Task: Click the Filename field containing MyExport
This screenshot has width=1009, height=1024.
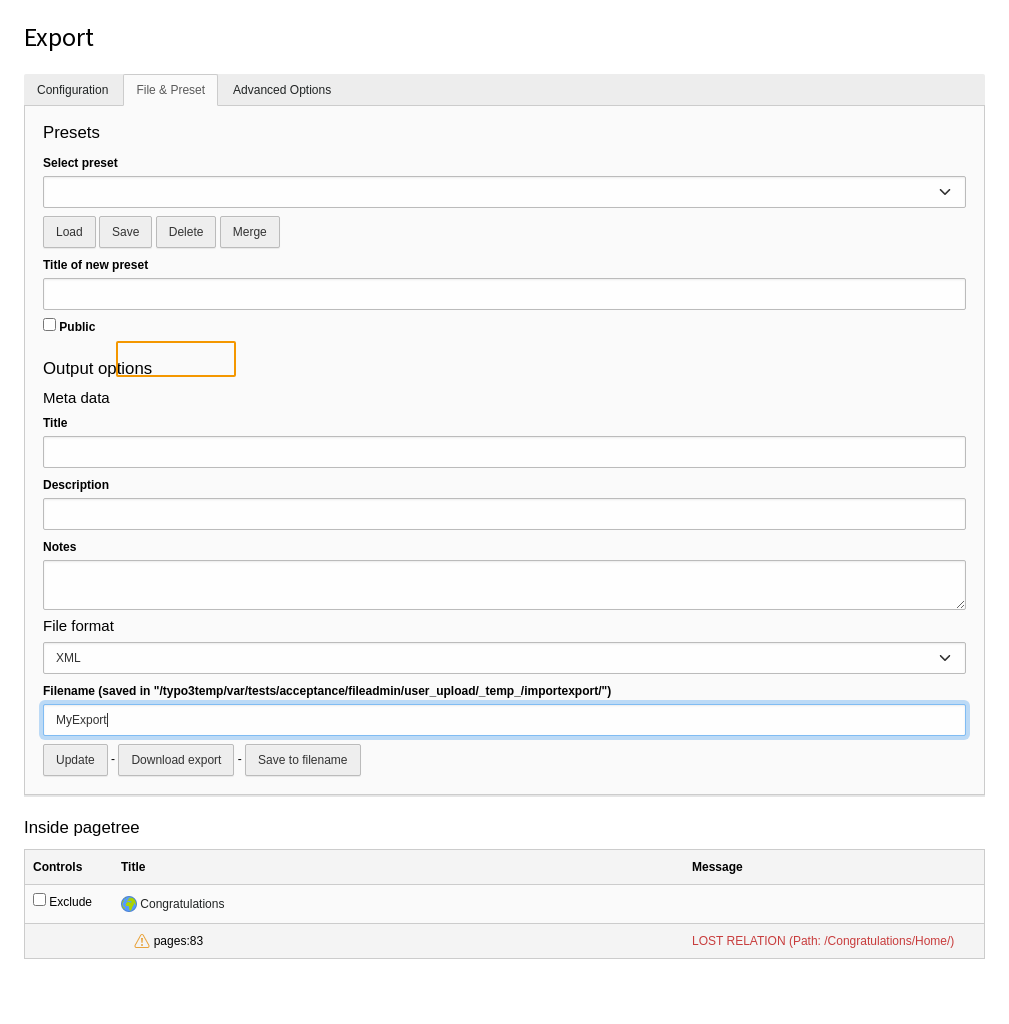Action: pyautogui.click(x=504, y=719)
